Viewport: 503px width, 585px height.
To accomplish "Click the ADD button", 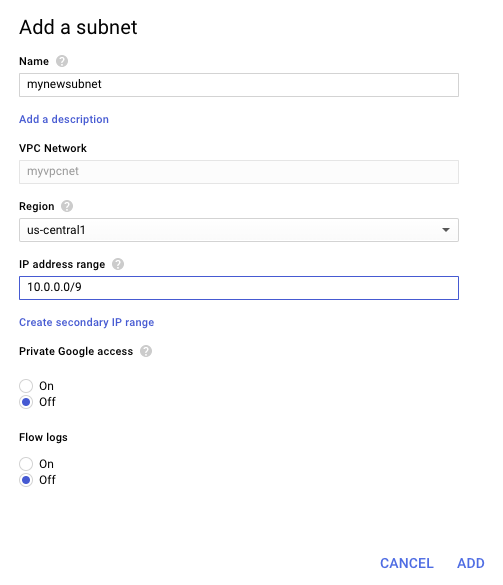I will [x=471, y=563].
